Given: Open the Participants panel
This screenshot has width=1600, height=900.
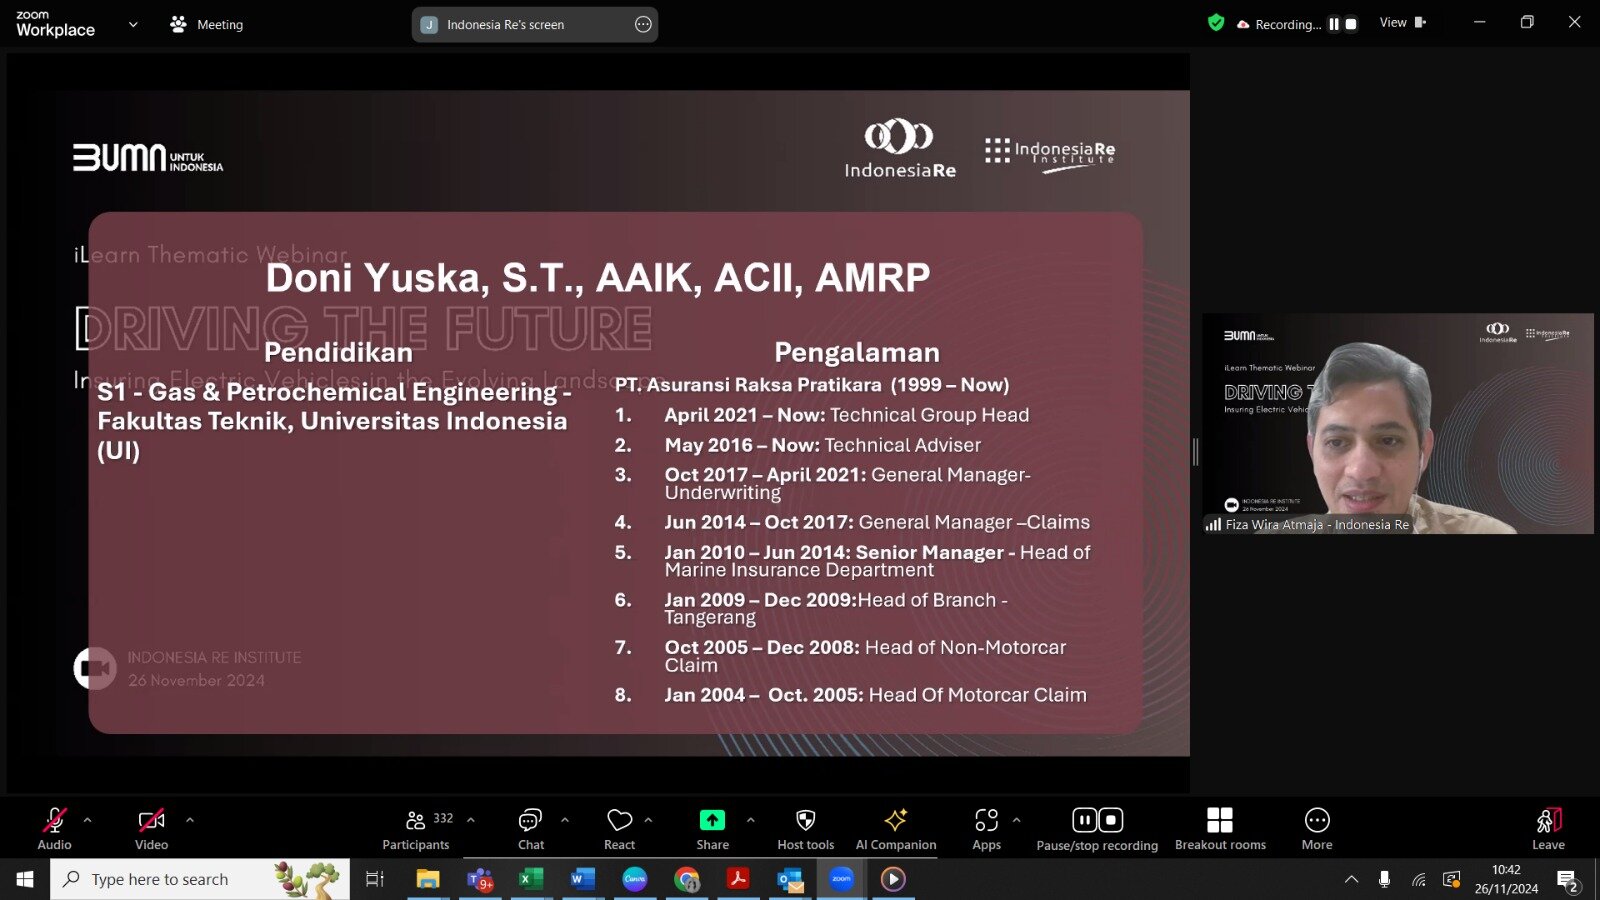Looking at the screenshot, I should point(416,829).
